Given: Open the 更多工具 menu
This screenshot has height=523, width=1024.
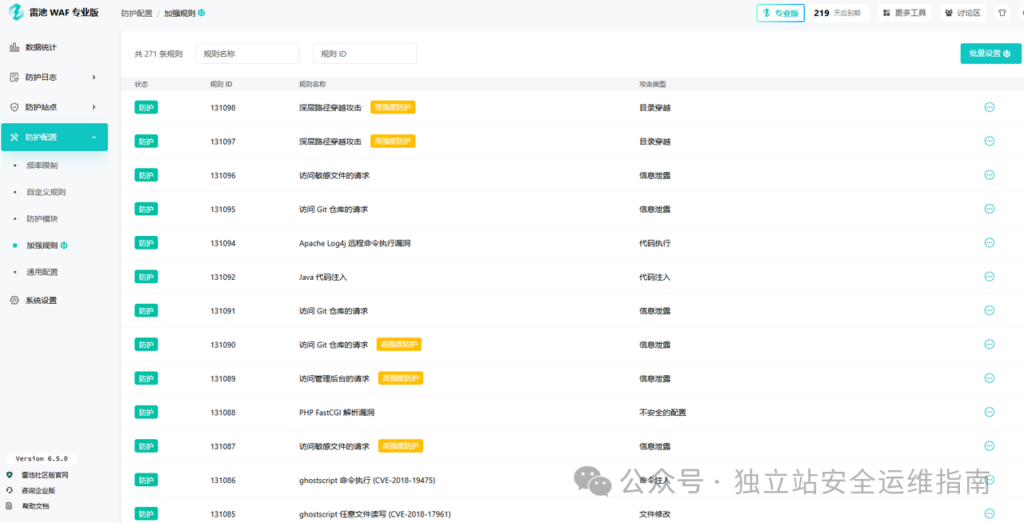Looking at the screenshot, I should coord(905,13).
